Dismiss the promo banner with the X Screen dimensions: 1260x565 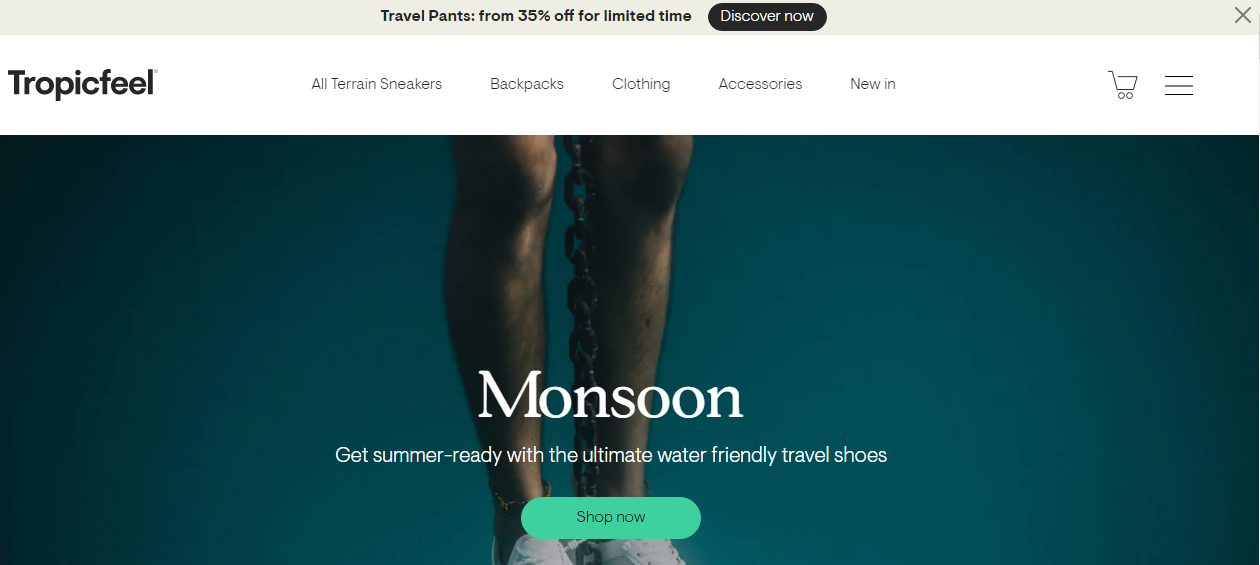1242,15
